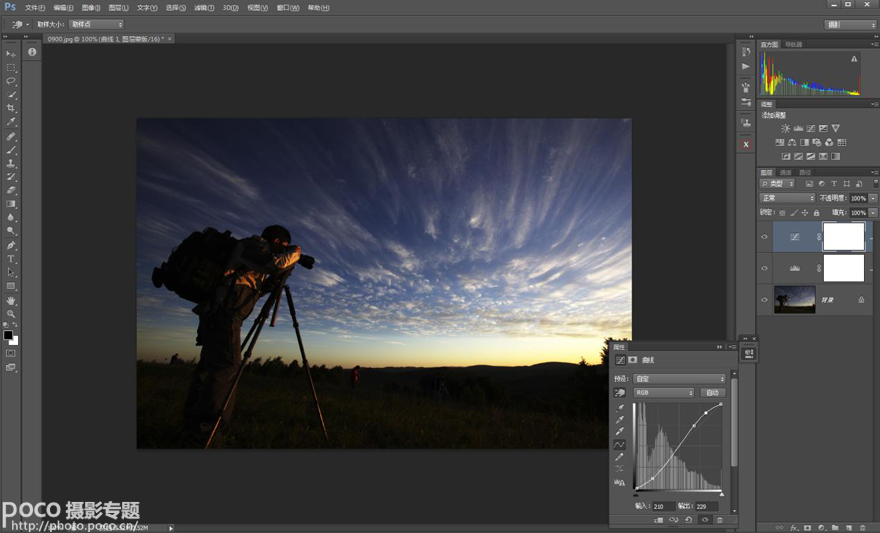Click the 自动 auto button in Curves panel

click(x=712, y=393)
